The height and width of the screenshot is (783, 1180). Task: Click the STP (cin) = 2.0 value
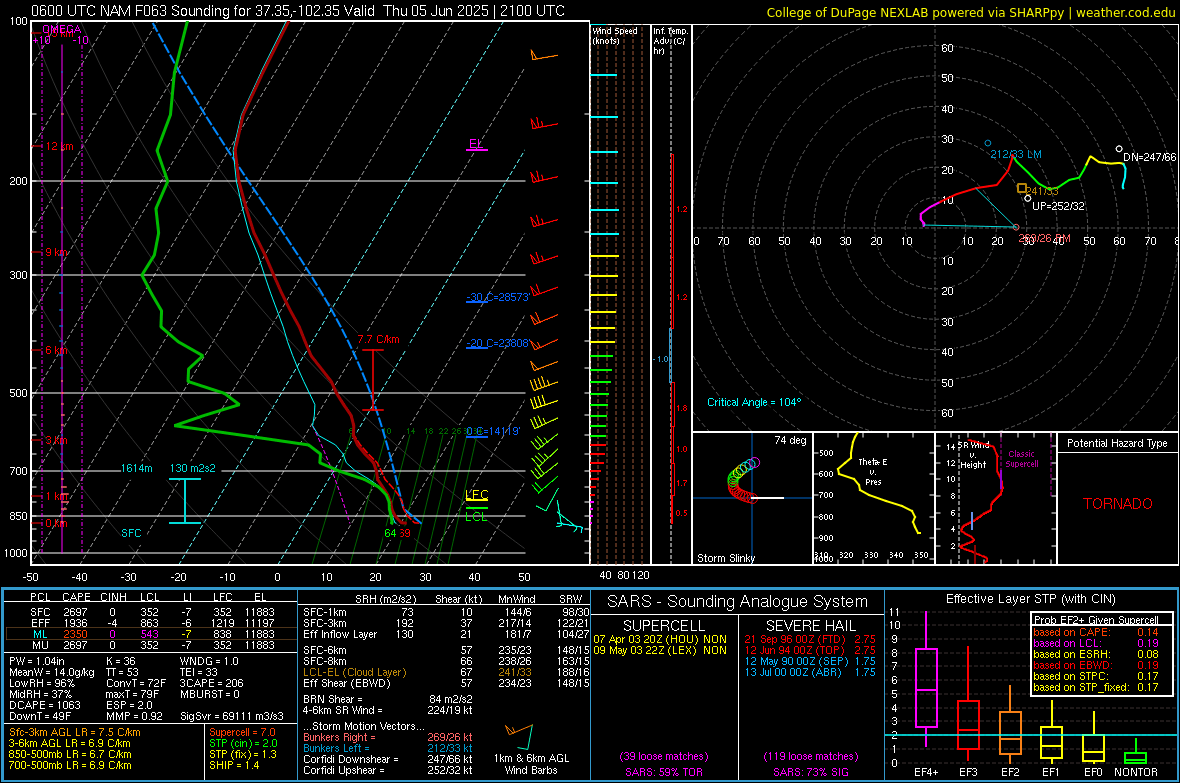point(243,743)
